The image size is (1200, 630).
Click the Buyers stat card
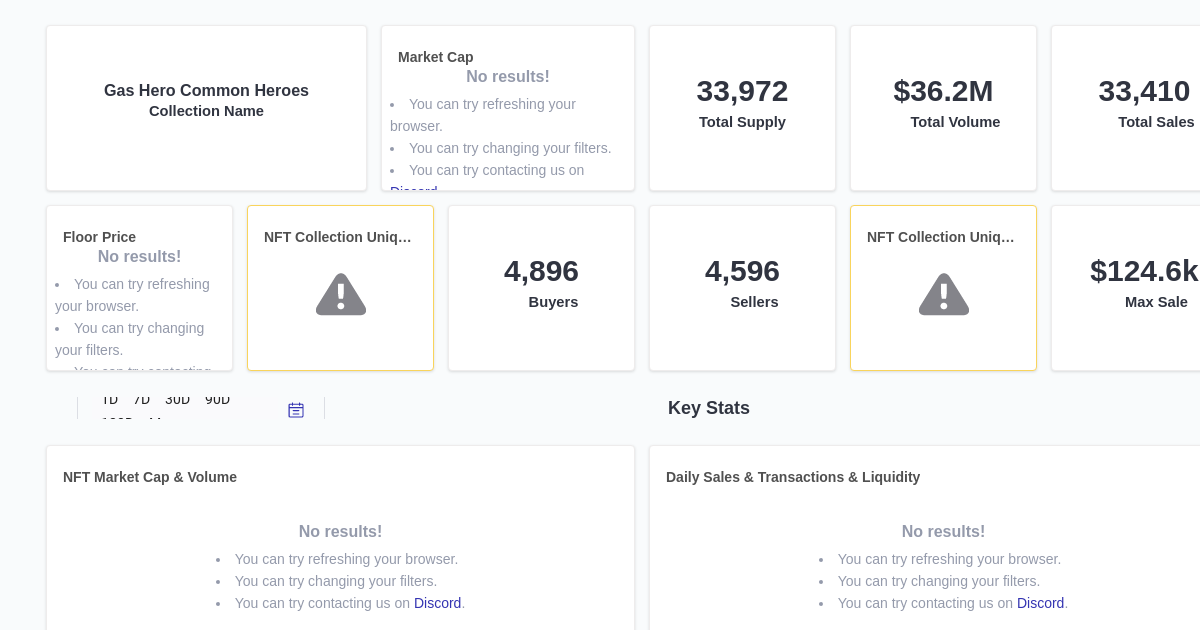coord(541,287)
